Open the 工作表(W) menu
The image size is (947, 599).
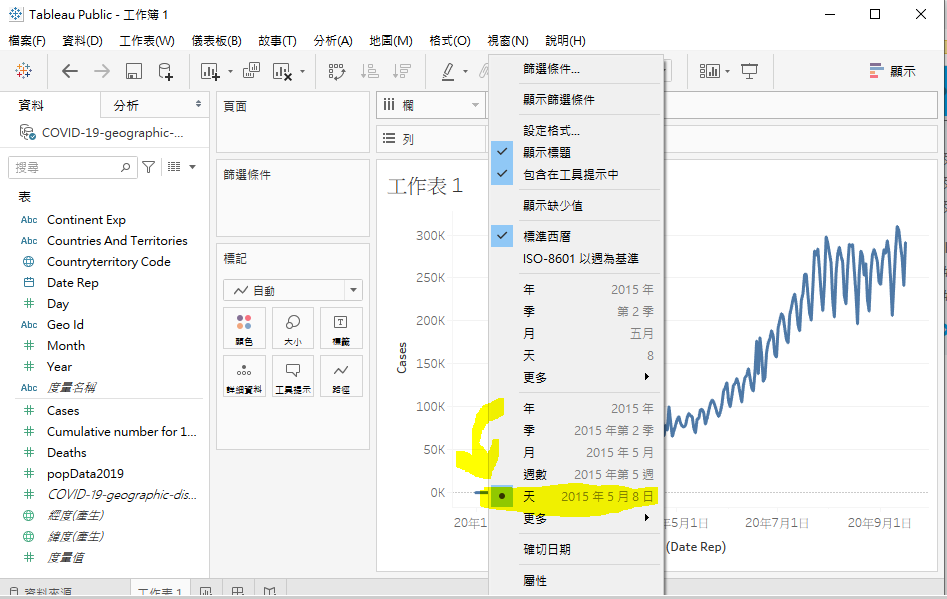(x=147, y=40)
